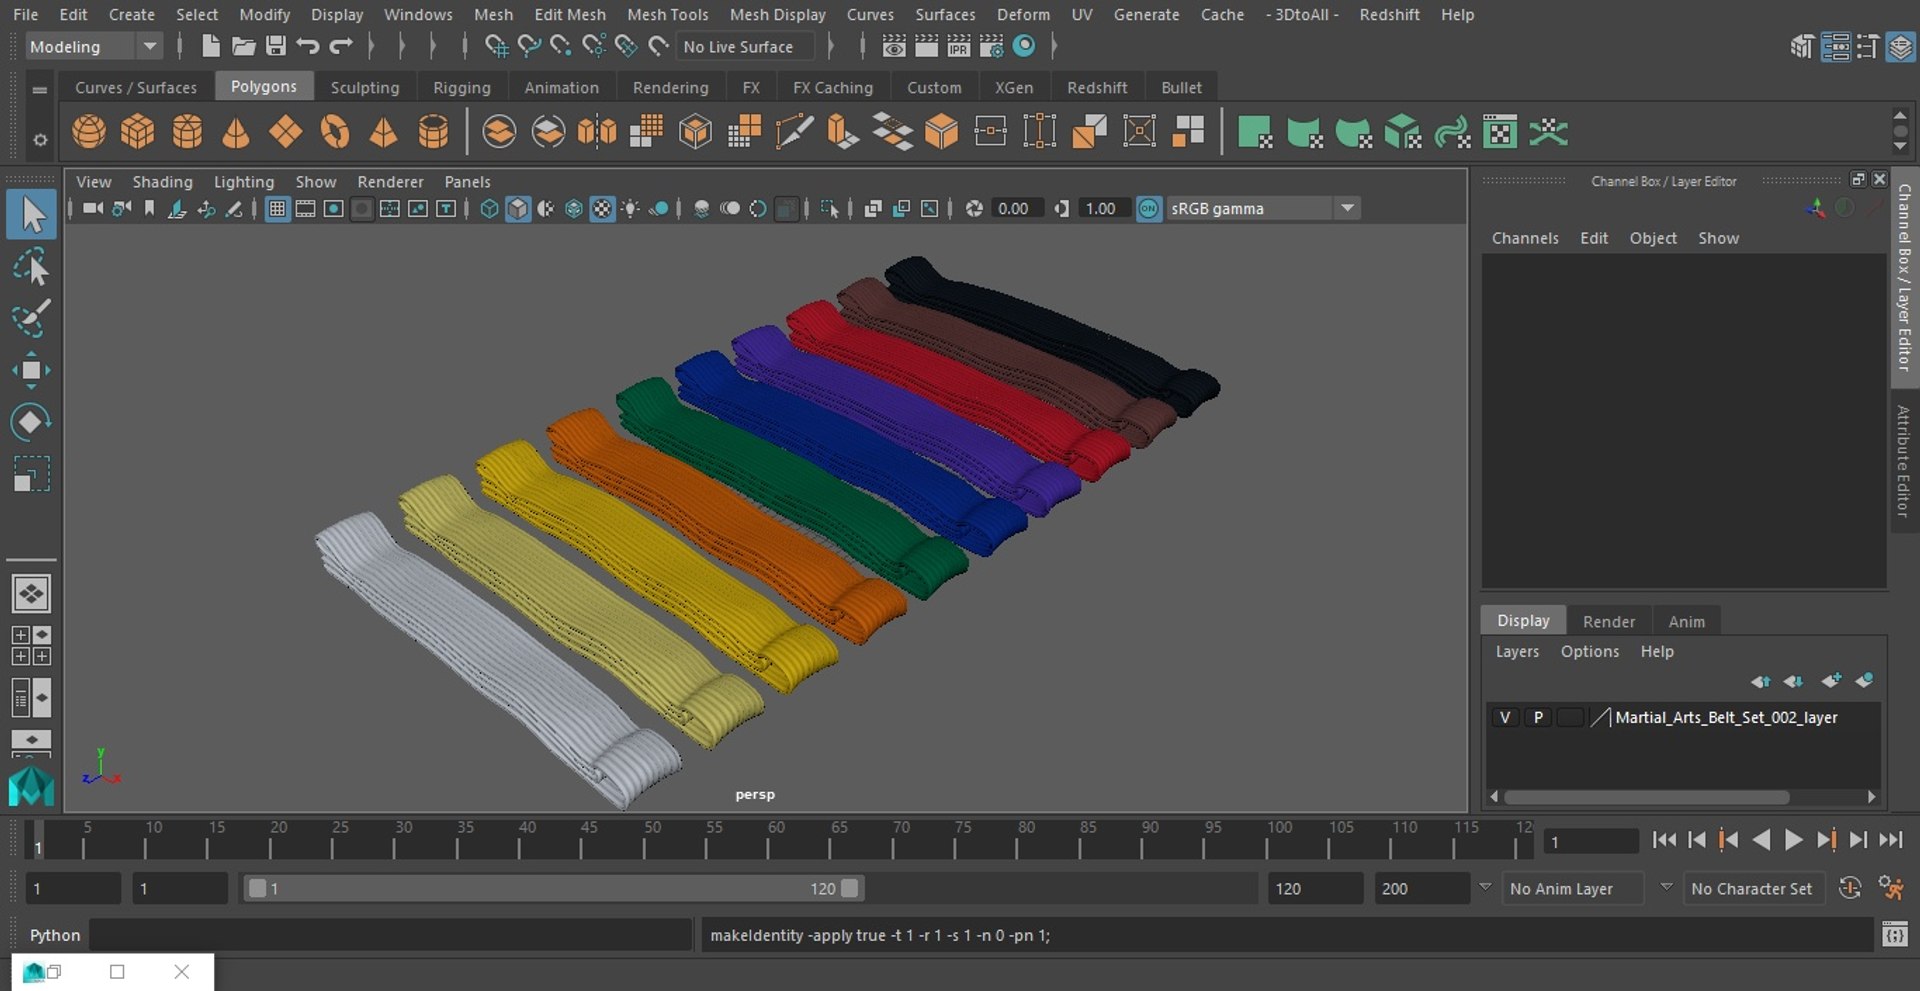The width and height of the screenshot is (1920, 991).
Task: Redo the last undone action
Action: tap(341, 46)
